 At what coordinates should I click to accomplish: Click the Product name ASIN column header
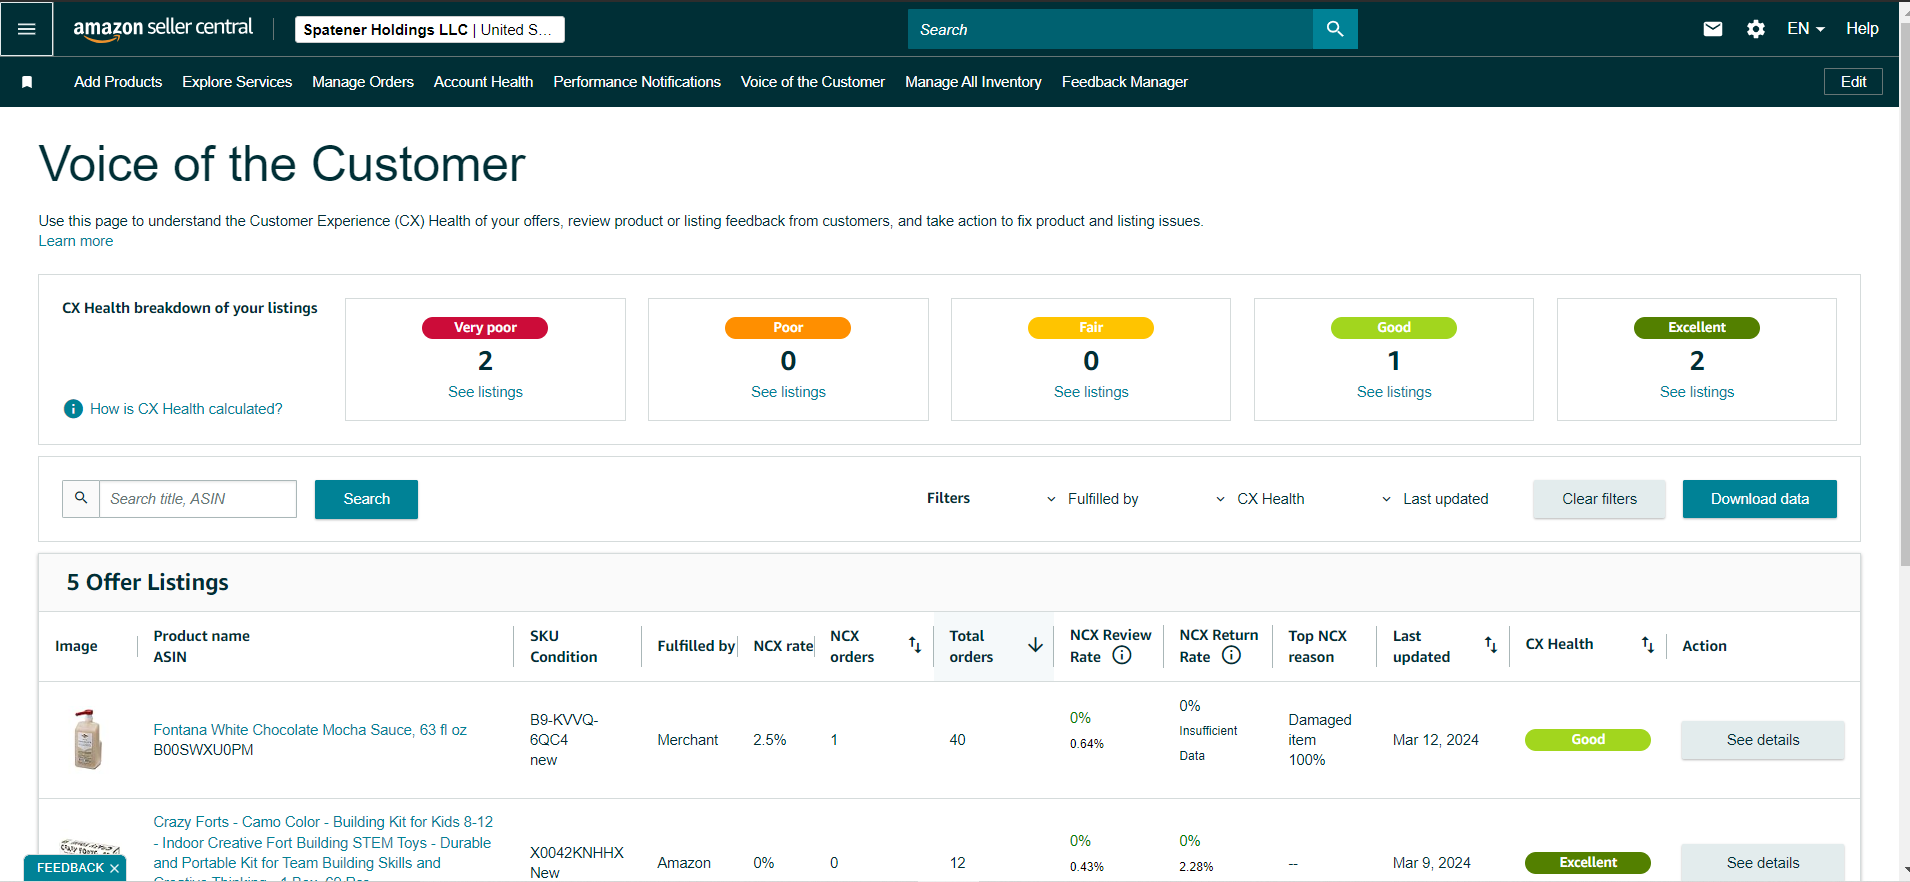coord(201,646)
